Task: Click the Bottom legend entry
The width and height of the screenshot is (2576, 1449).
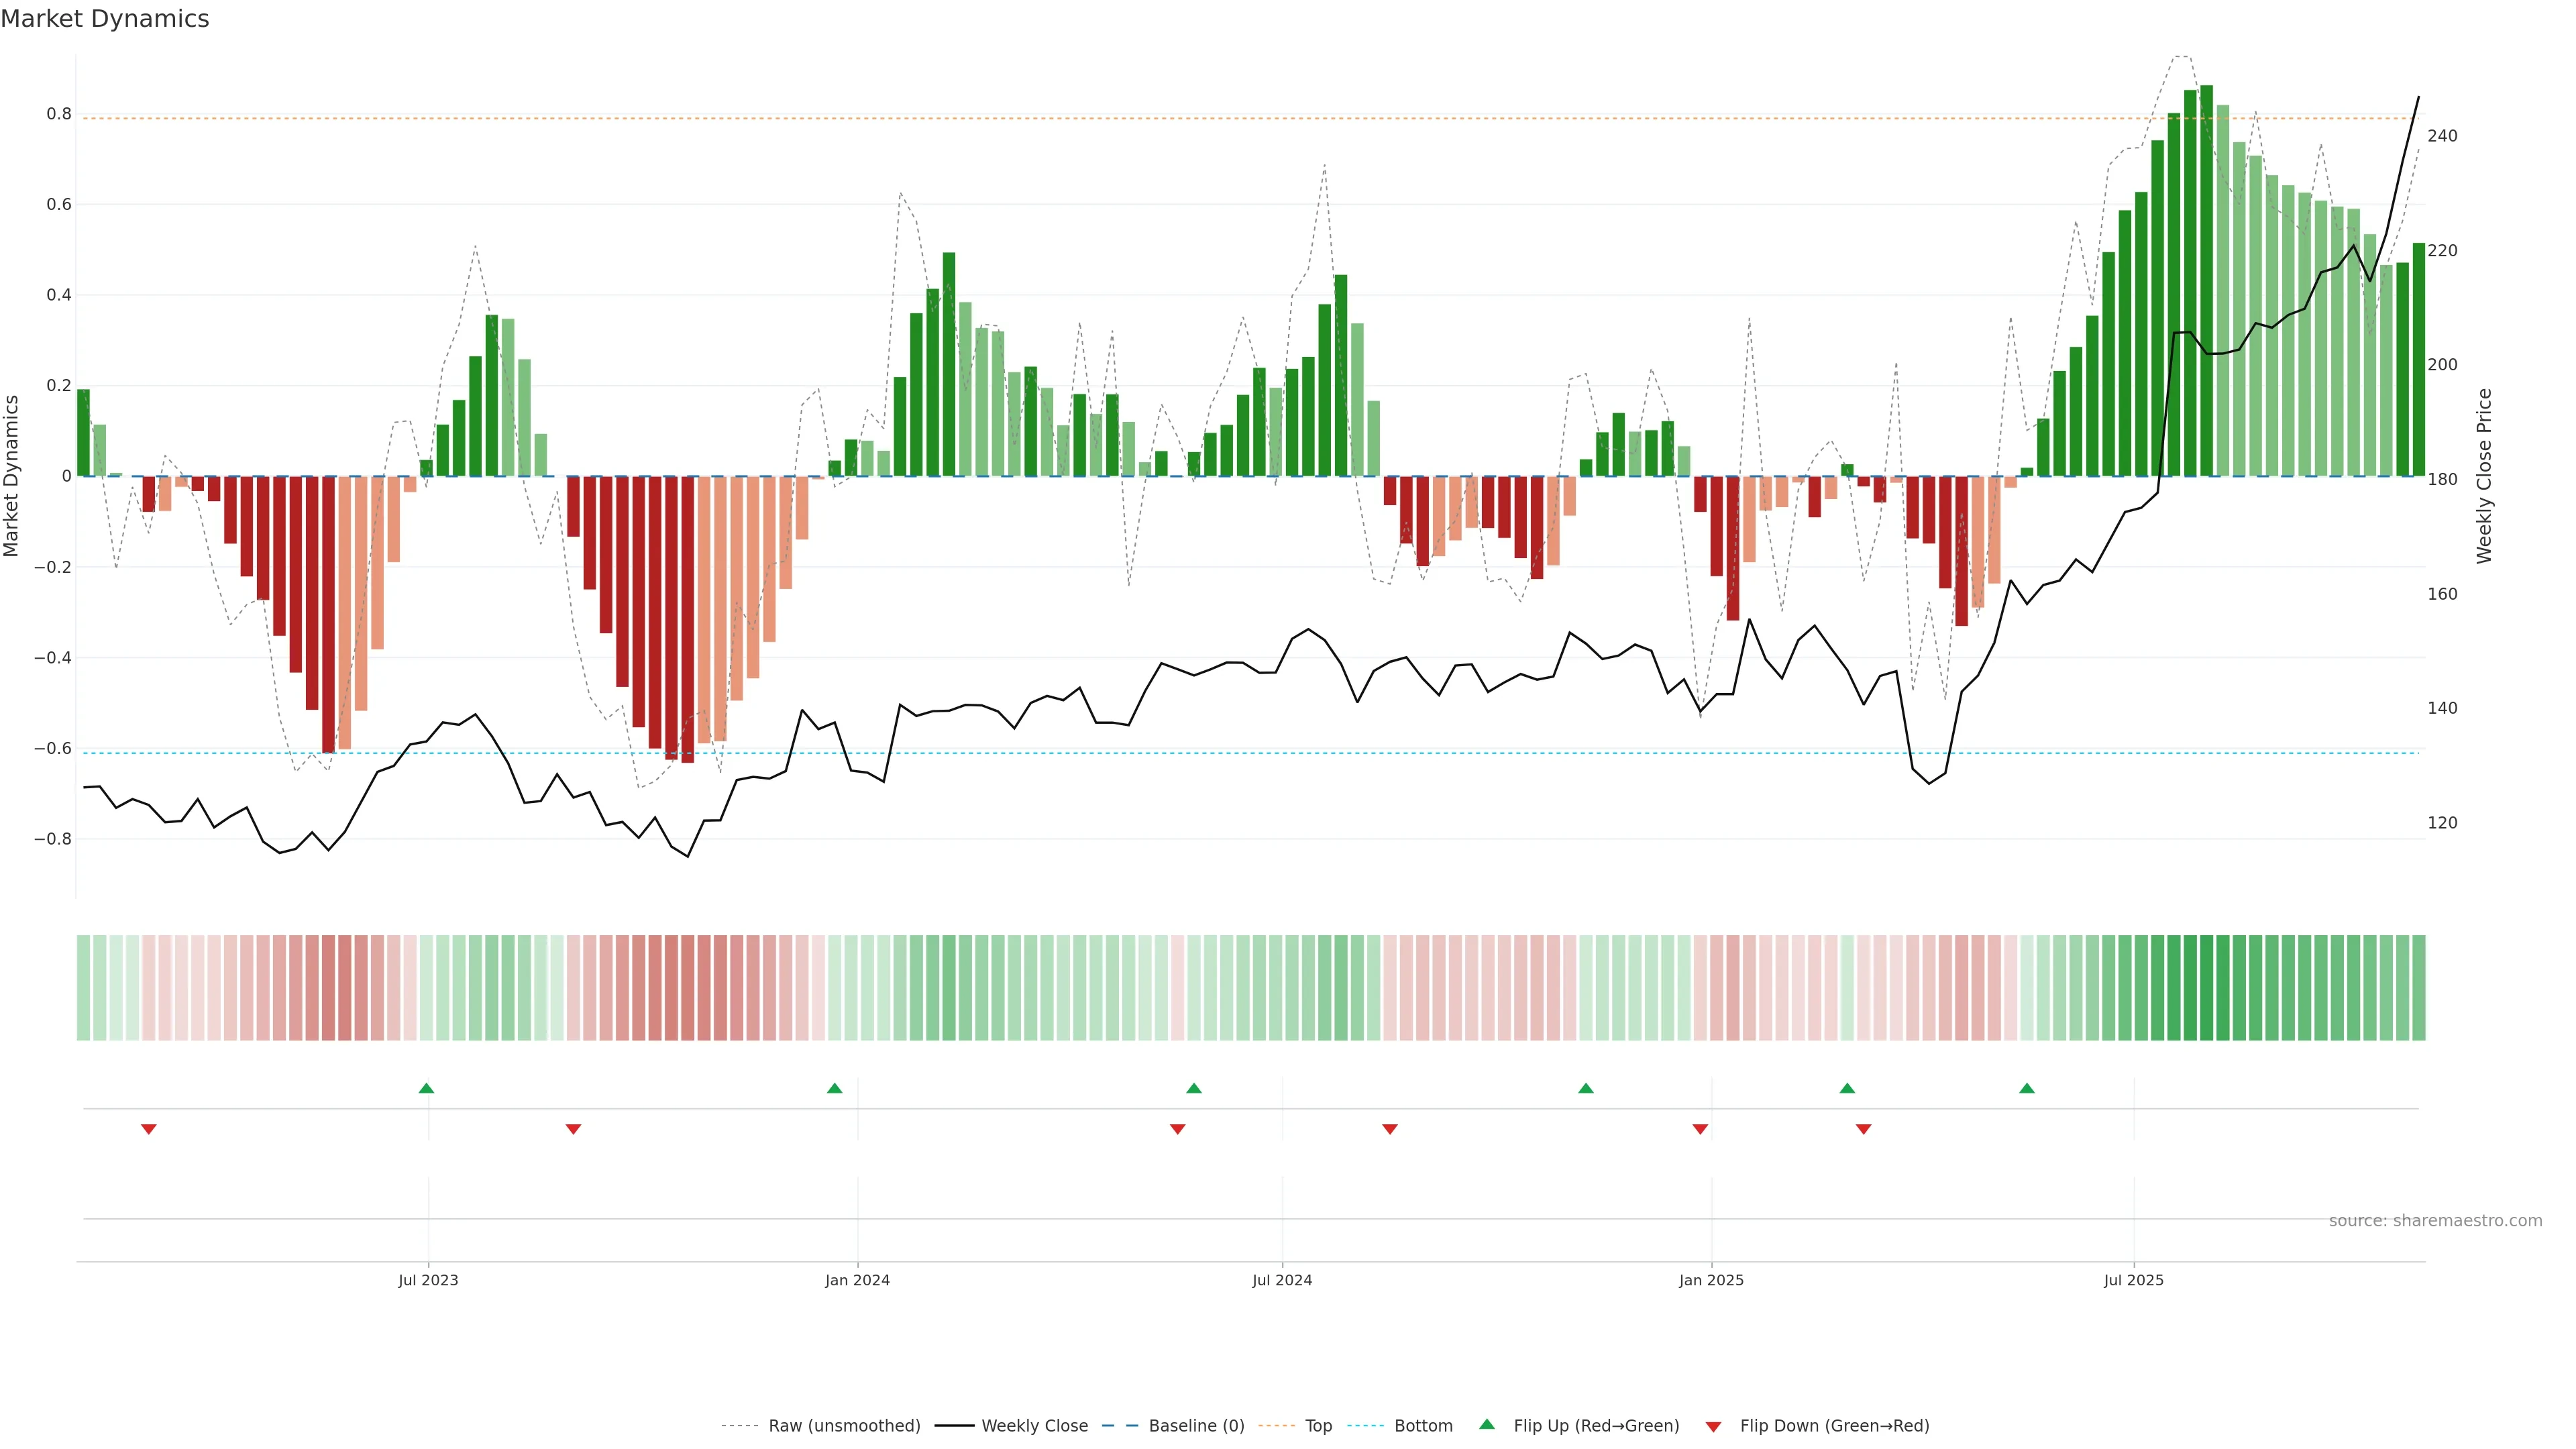Action: coord(1422,1426)
